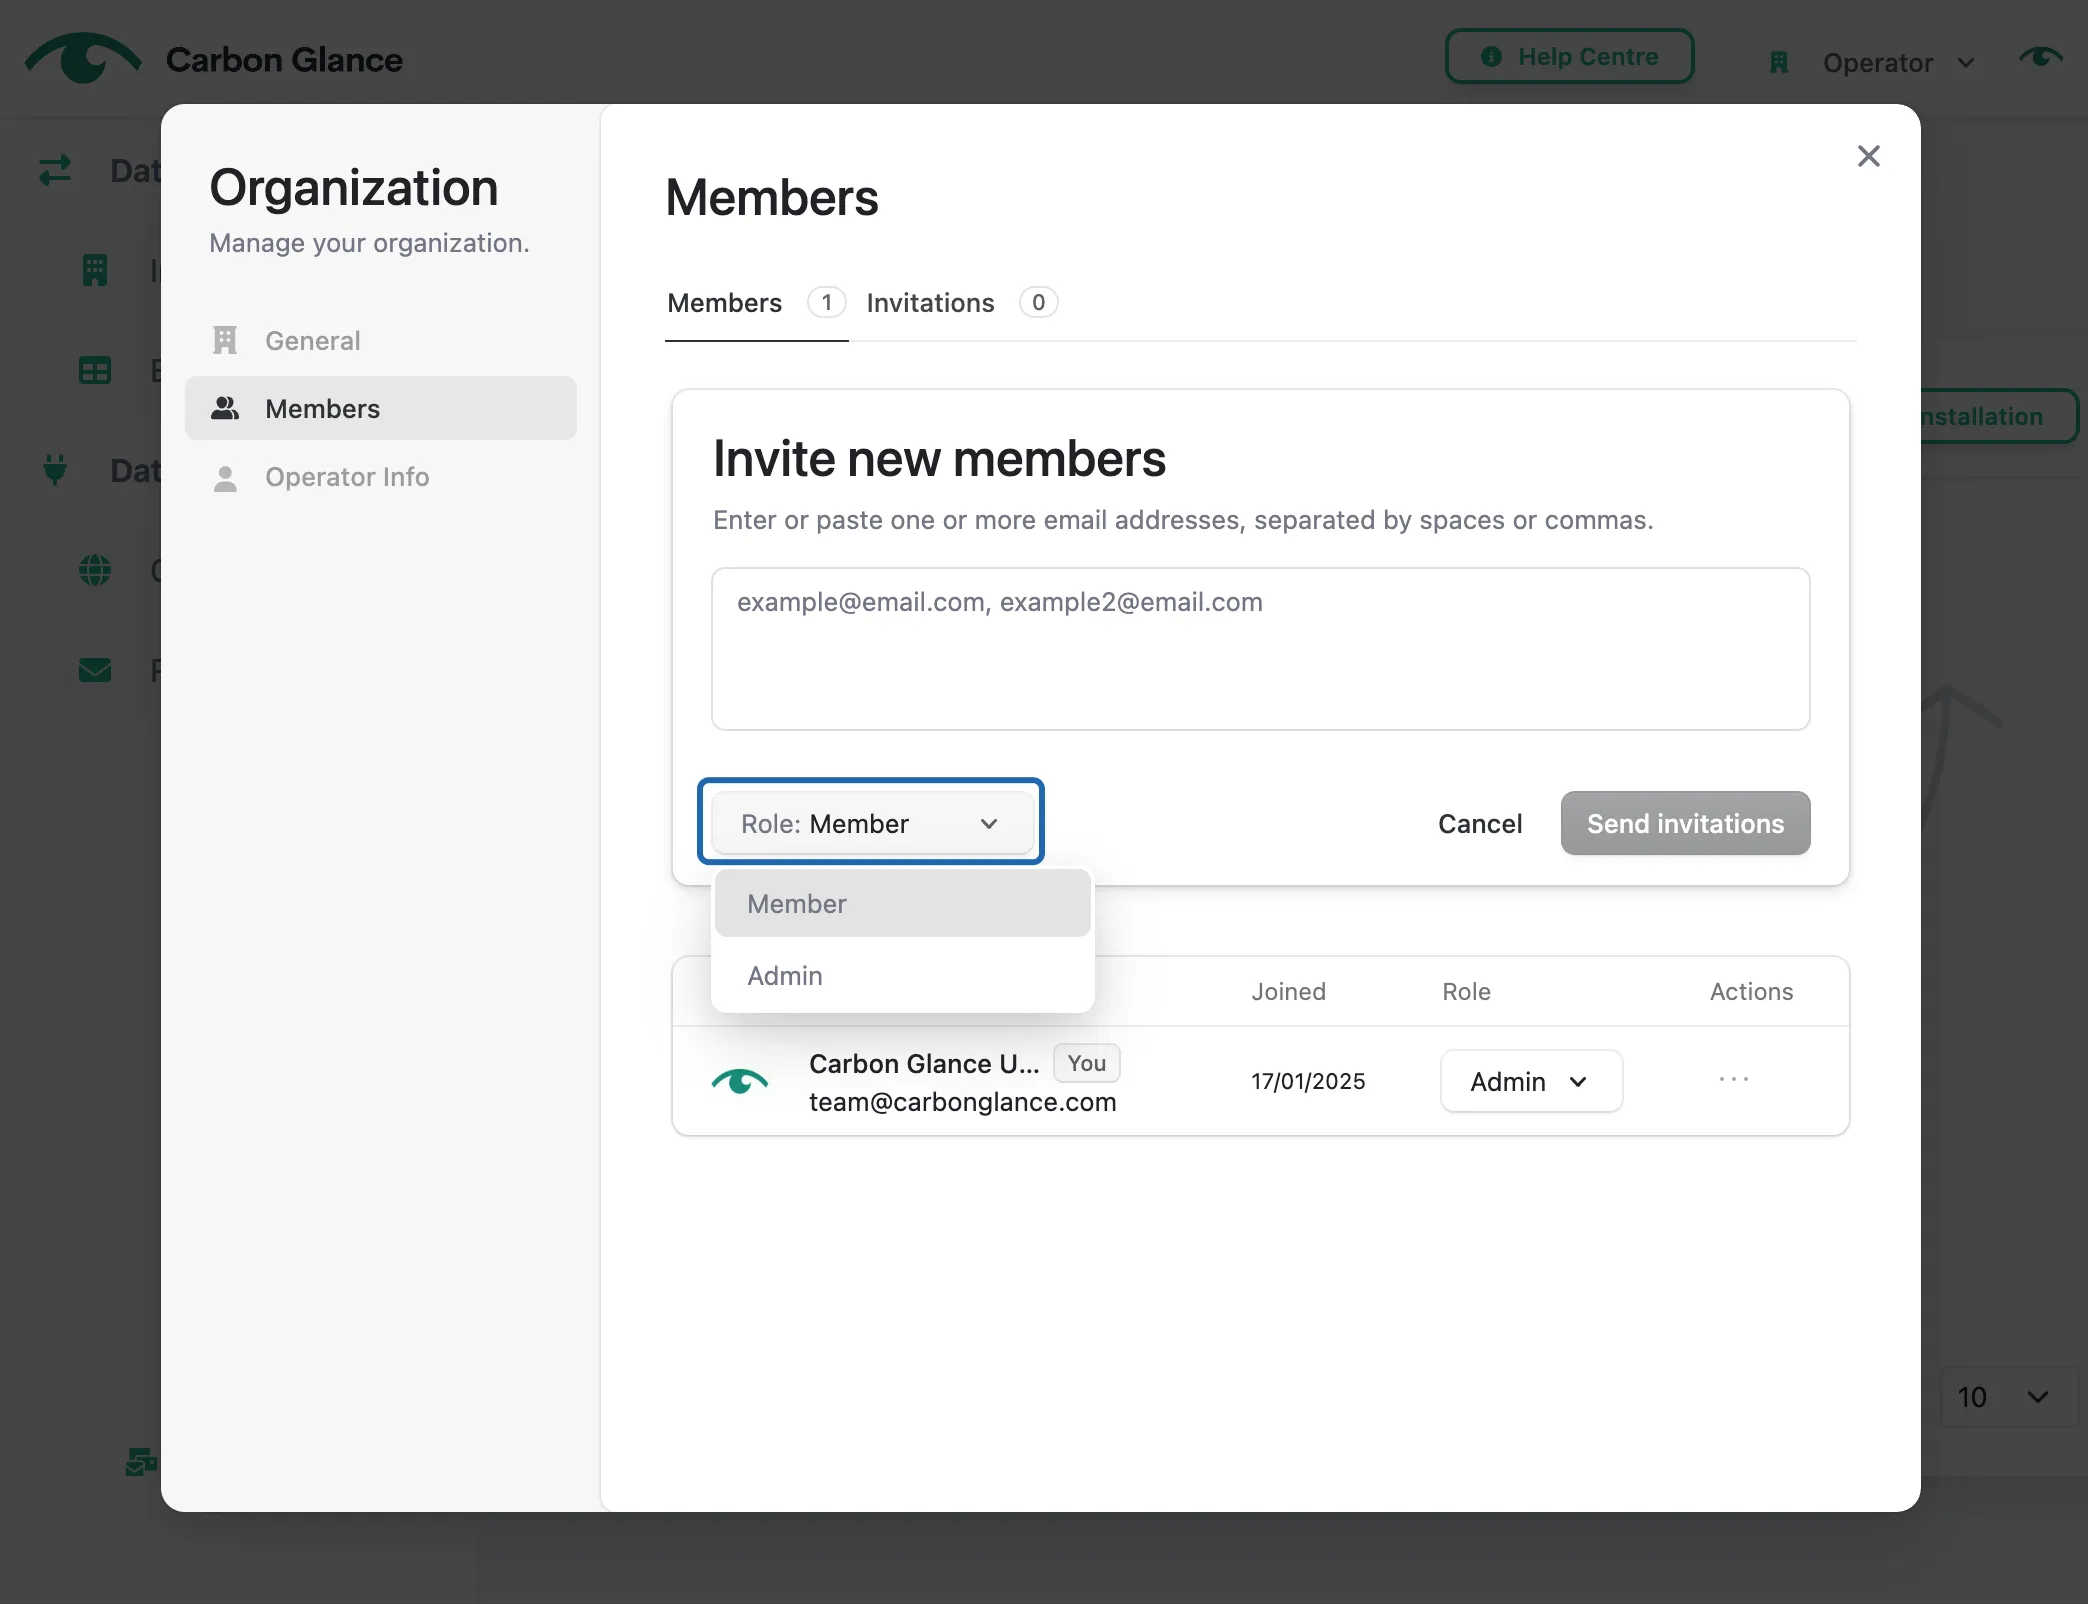Switch to the Invitations tab
Viewport: 2088px width, 1604px height.
point(961,303)
